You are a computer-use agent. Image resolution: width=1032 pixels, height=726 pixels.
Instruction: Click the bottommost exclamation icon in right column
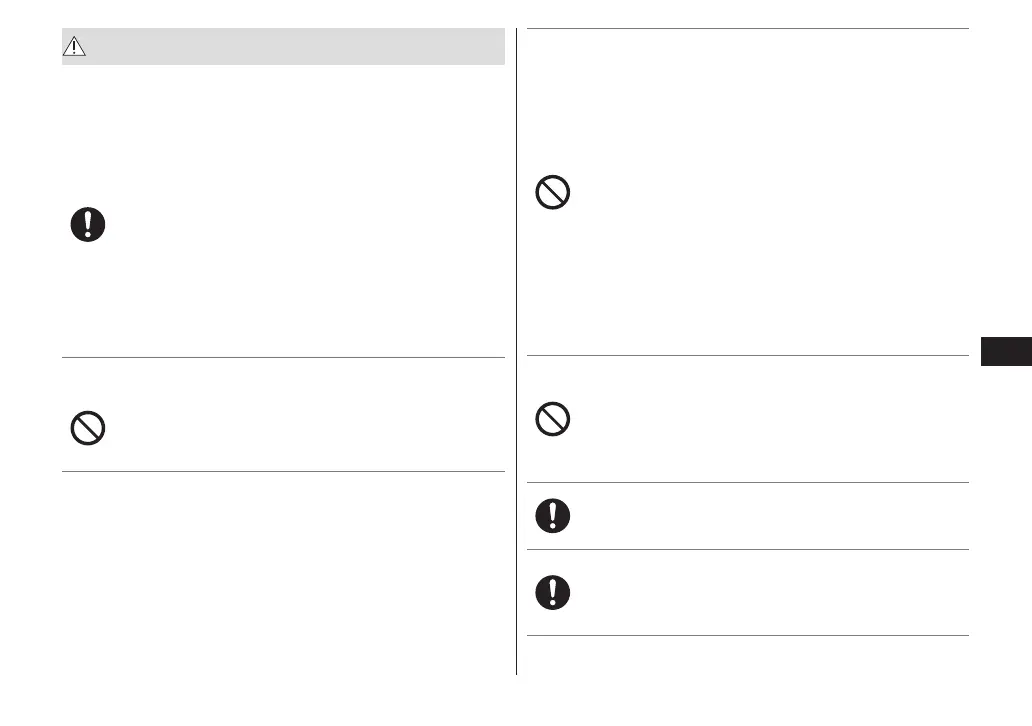tap(553, 592)
